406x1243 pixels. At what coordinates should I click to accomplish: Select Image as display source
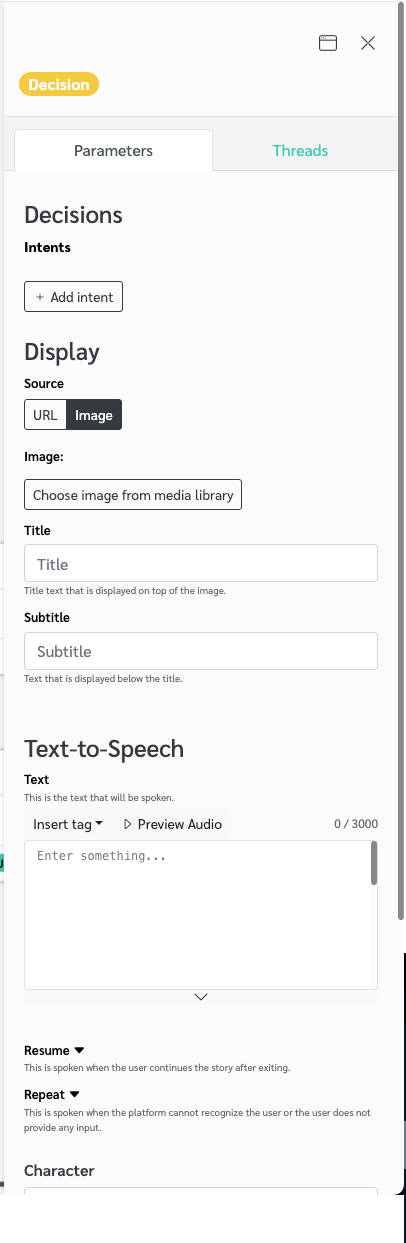point(94,415)
